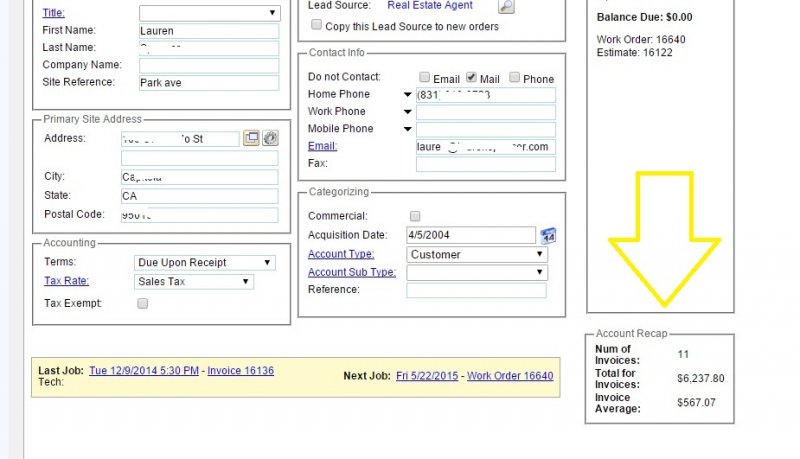800x459 pixels.
Task: Click the Home Phone type arrow
Action: [408, 95]
